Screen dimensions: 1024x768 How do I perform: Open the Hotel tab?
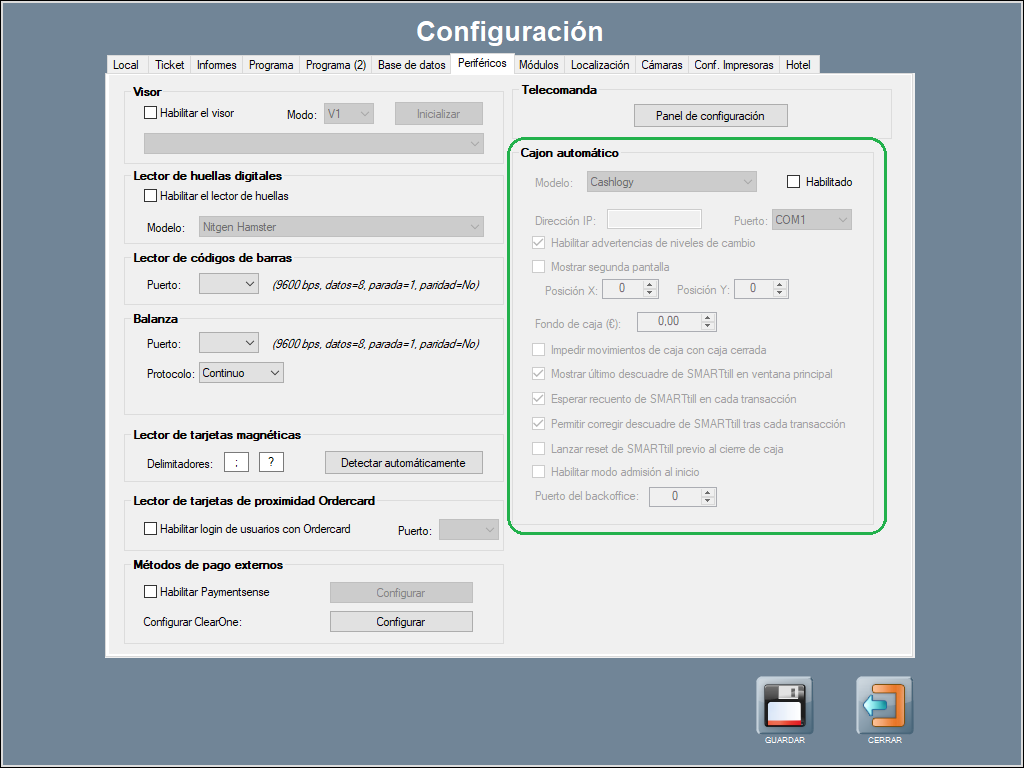click(x=799, y=65)
